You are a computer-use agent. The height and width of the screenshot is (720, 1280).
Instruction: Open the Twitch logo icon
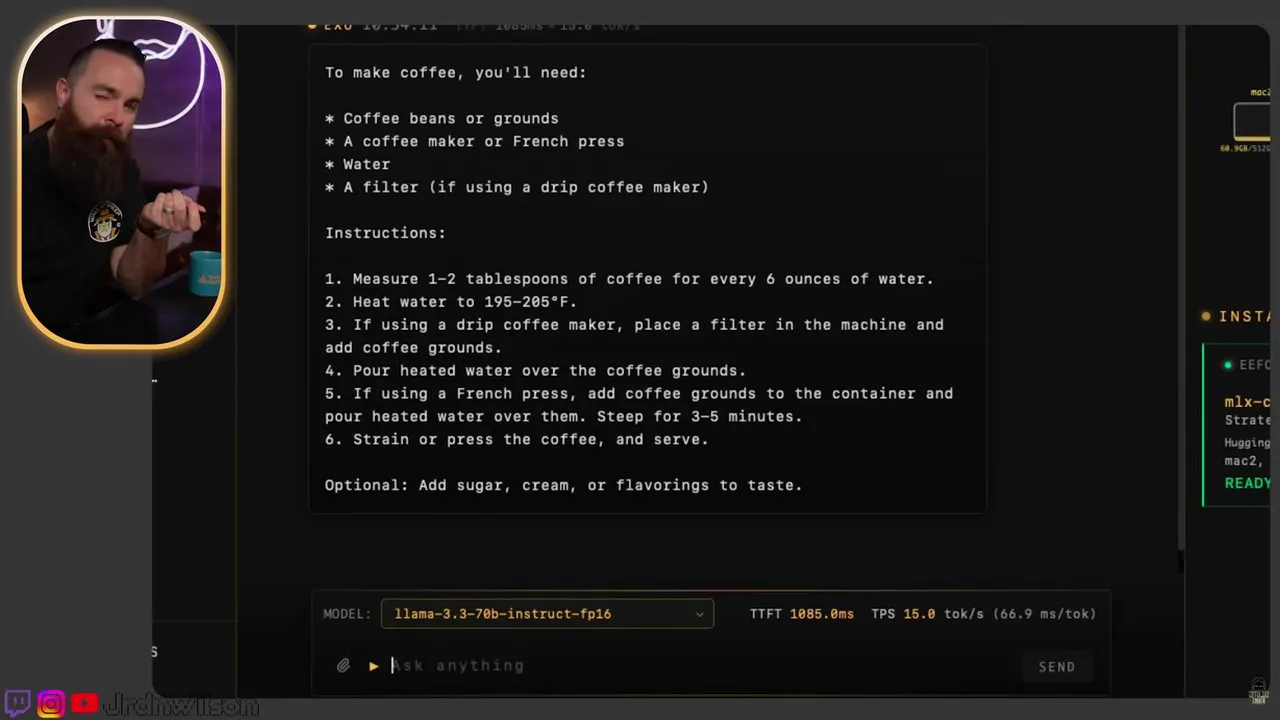[x=18, y=703]
